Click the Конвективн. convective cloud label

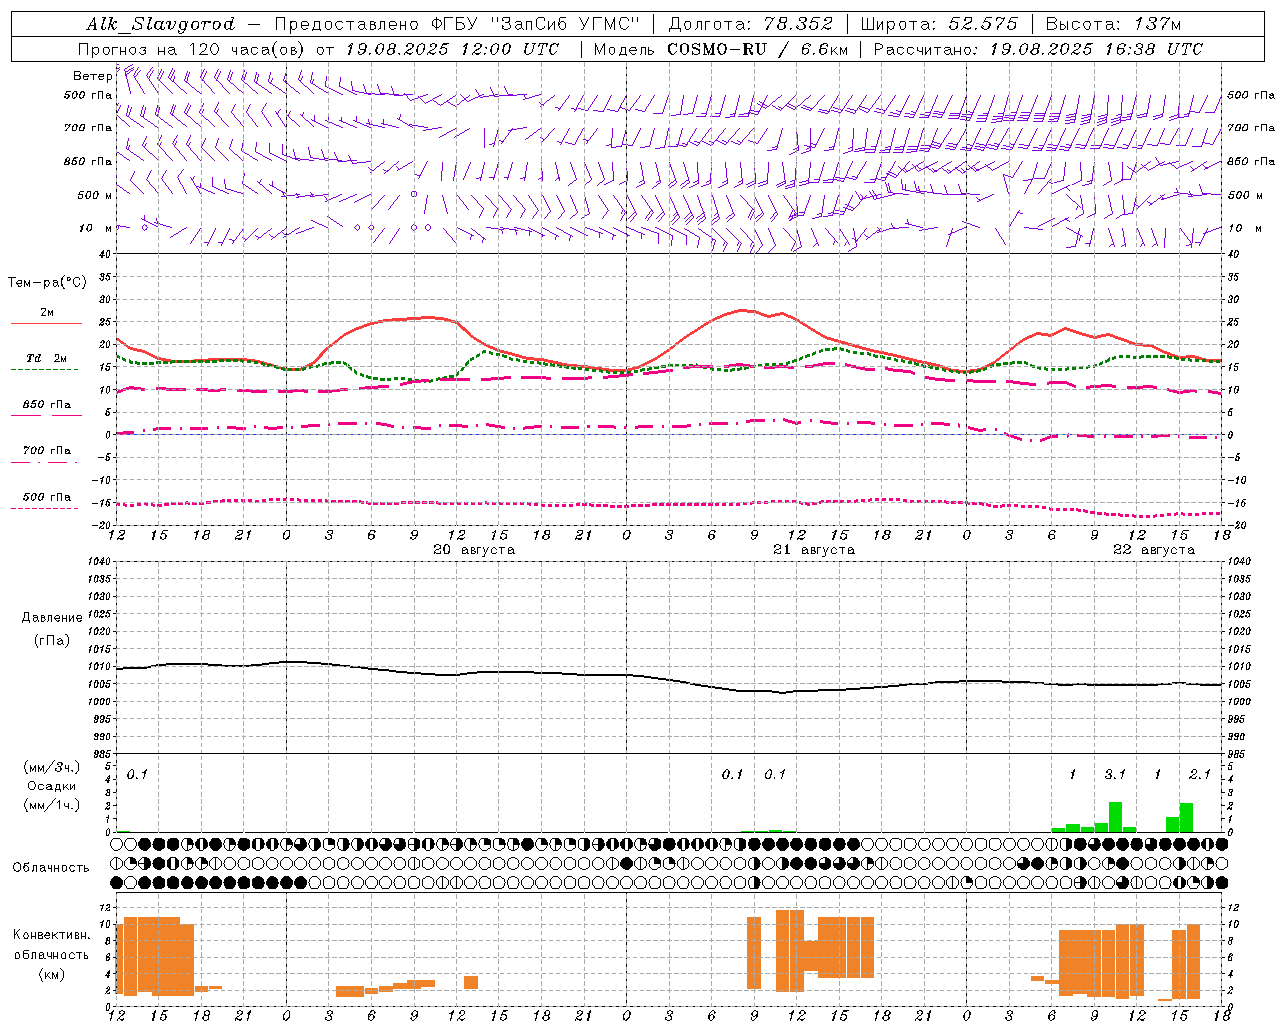point(52,935)
